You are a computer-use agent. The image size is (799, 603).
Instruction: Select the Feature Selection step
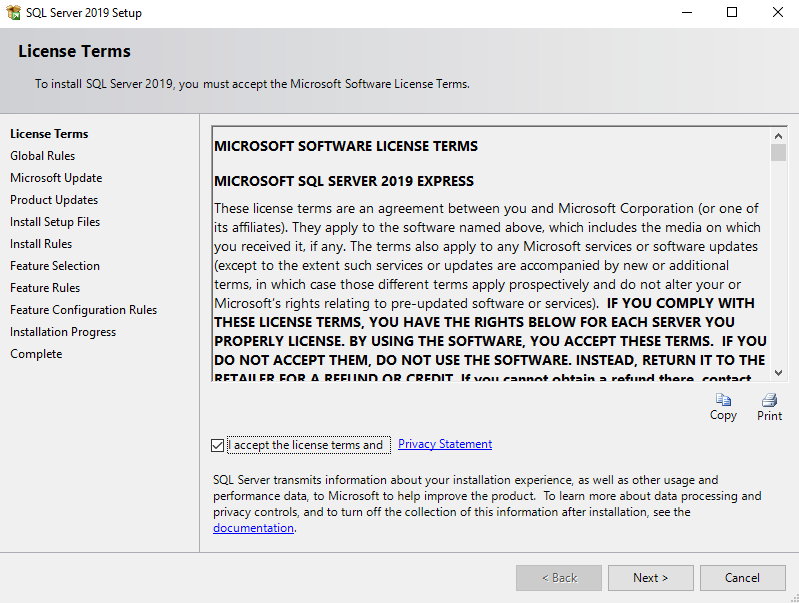point(55,266)
